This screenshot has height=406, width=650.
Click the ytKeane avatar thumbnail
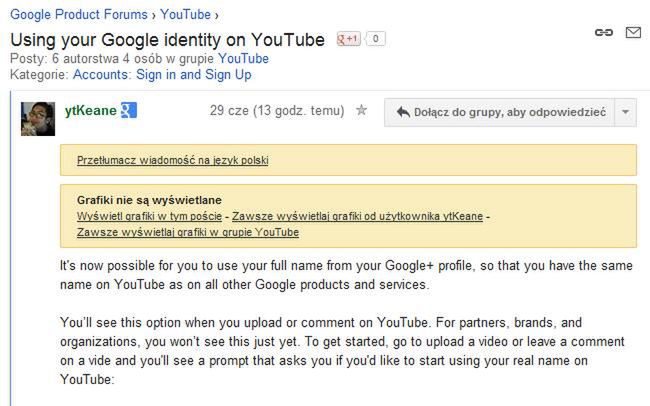pos(38,119)
